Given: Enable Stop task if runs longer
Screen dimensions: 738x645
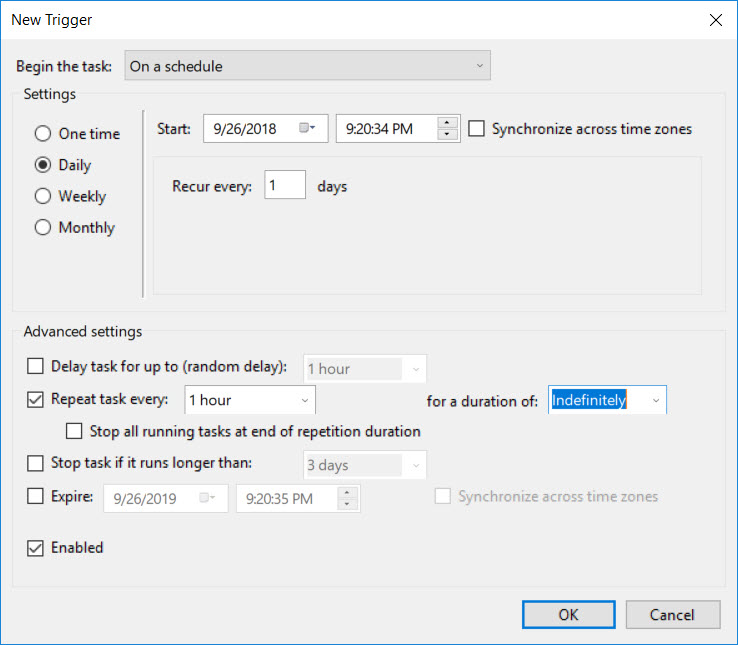Looking at the screenshot, I should point(36,463).
